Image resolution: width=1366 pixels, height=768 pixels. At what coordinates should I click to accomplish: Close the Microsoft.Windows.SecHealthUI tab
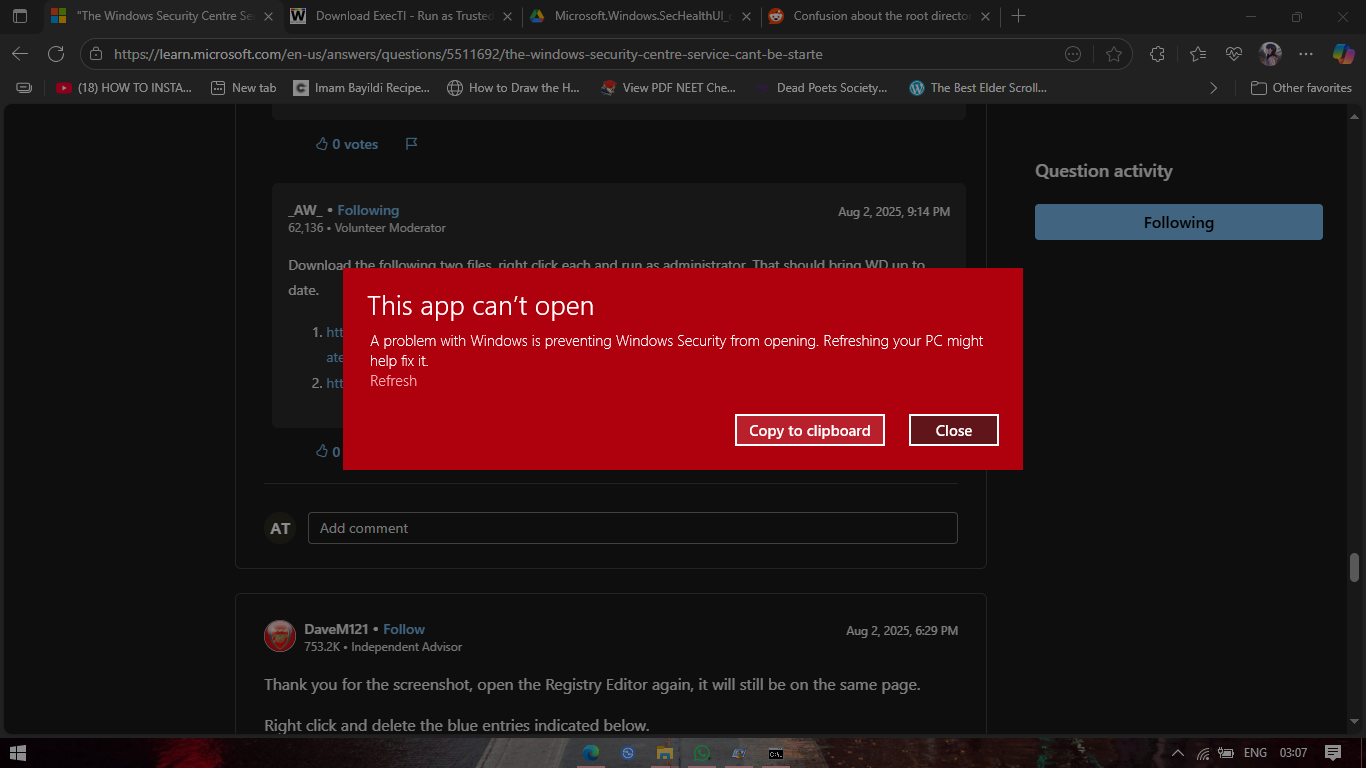[x=746, y=16]
